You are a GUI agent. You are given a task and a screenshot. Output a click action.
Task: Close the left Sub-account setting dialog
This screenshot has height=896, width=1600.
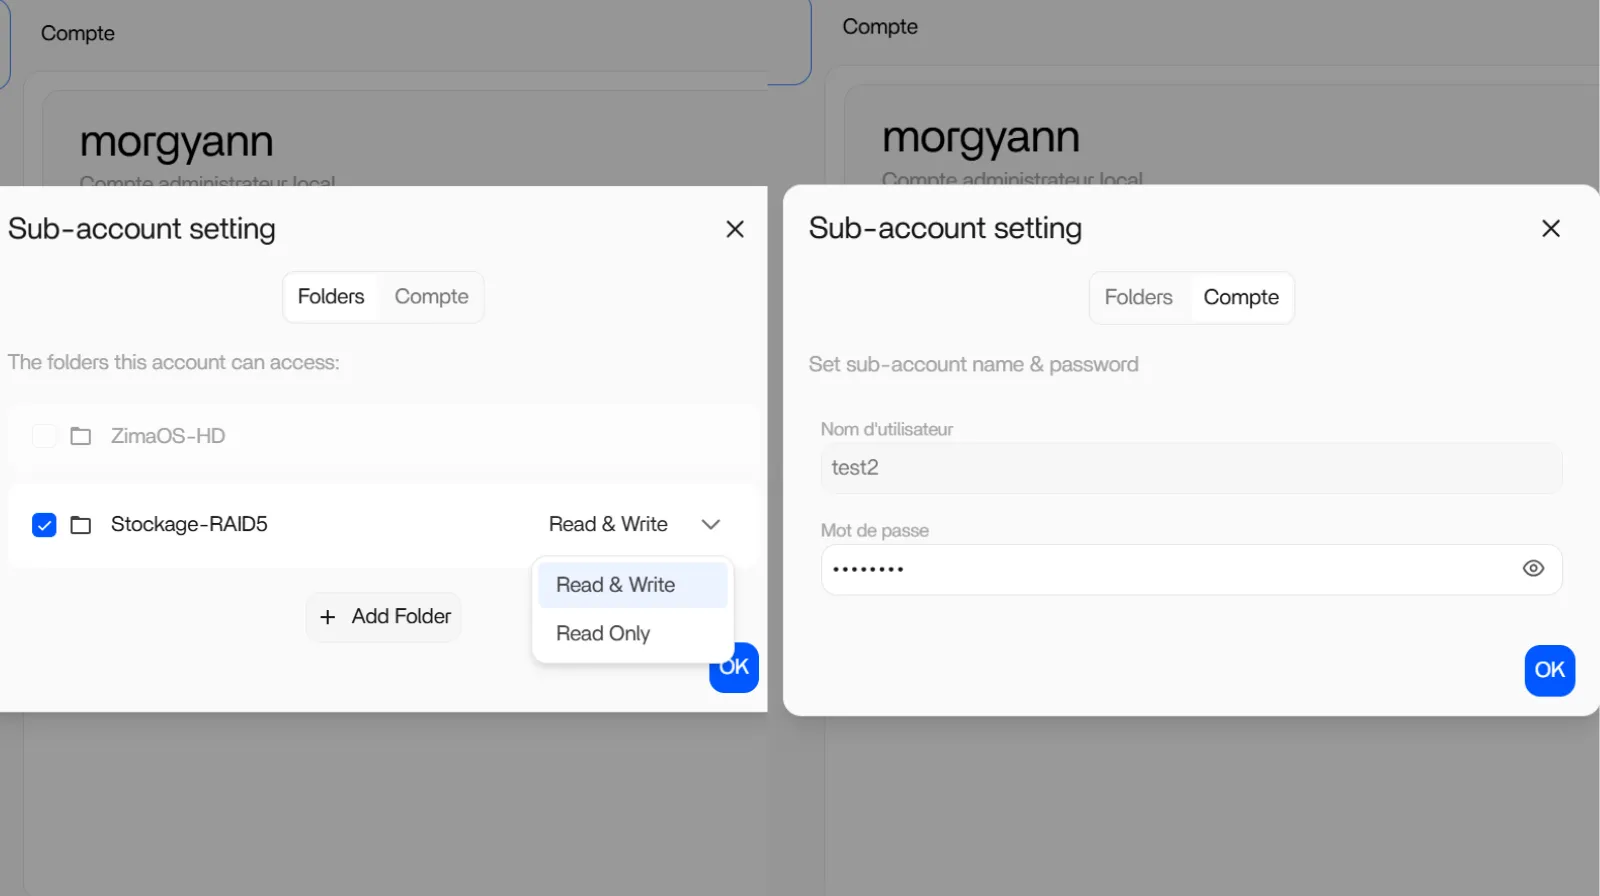point(735,229)
